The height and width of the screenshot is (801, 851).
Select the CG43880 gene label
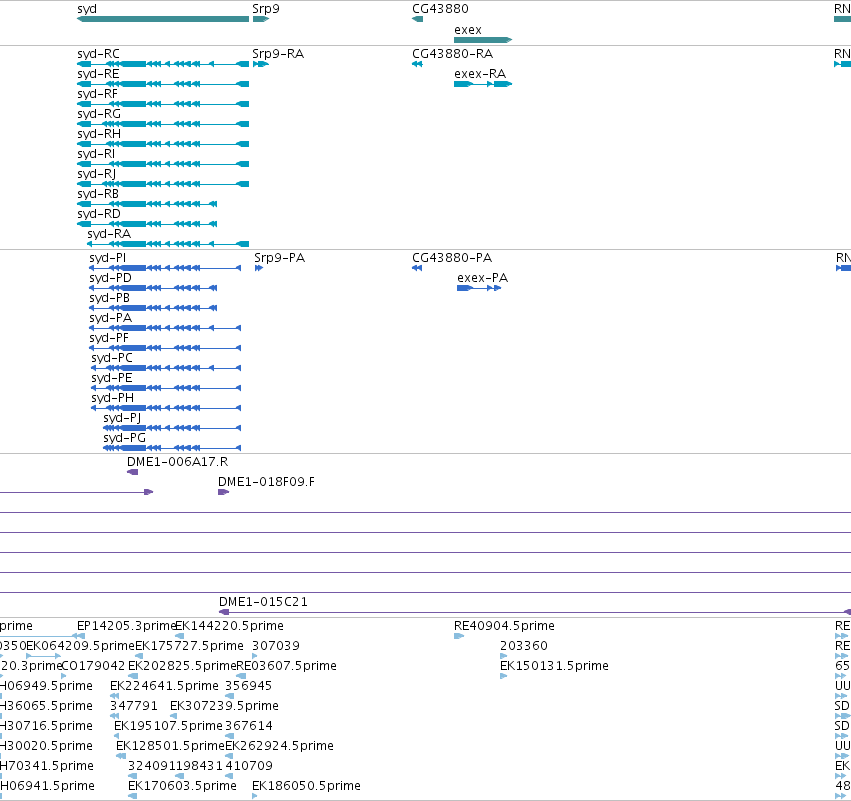(x=440, y=9)
